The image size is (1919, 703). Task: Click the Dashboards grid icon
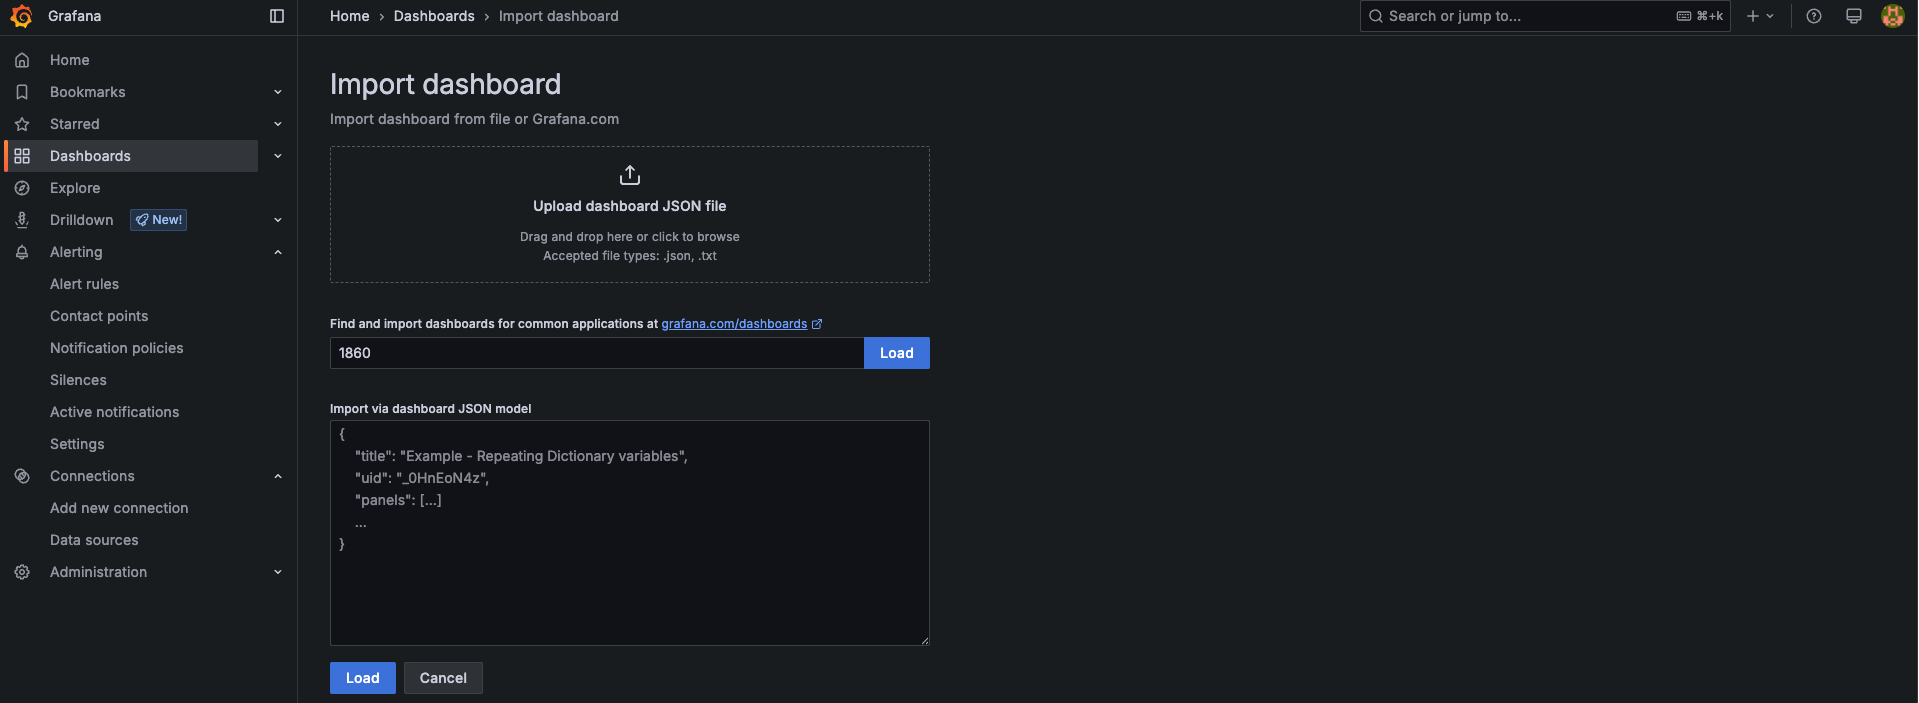point(22,156)
